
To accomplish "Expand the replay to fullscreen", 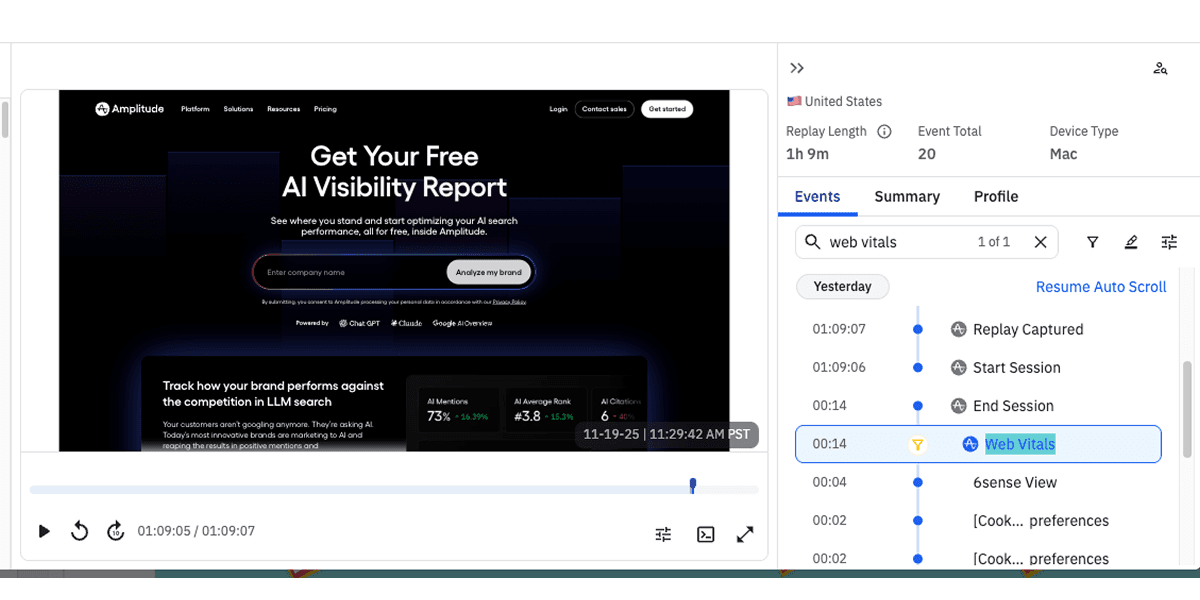I will pos(744,533).
